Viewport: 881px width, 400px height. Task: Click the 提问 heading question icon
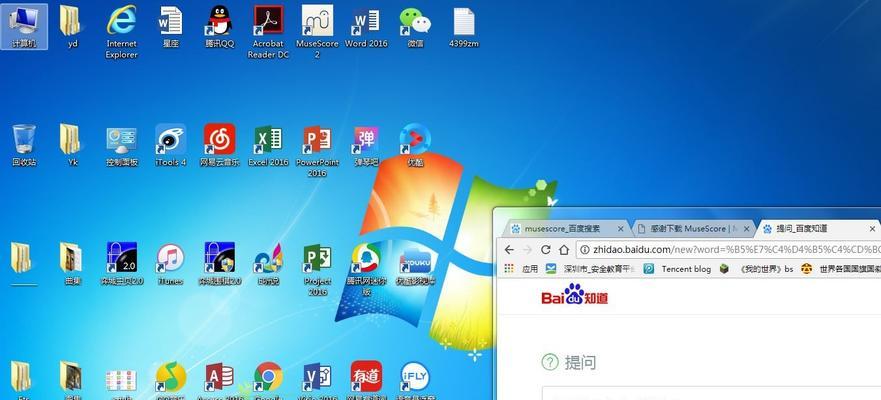coord(550,362)
